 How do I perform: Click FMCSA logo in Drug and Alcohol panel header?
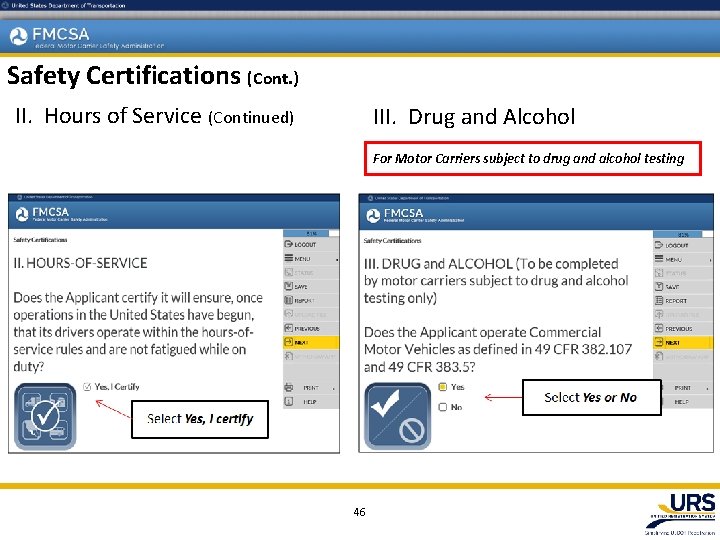(x=414, y=215)
